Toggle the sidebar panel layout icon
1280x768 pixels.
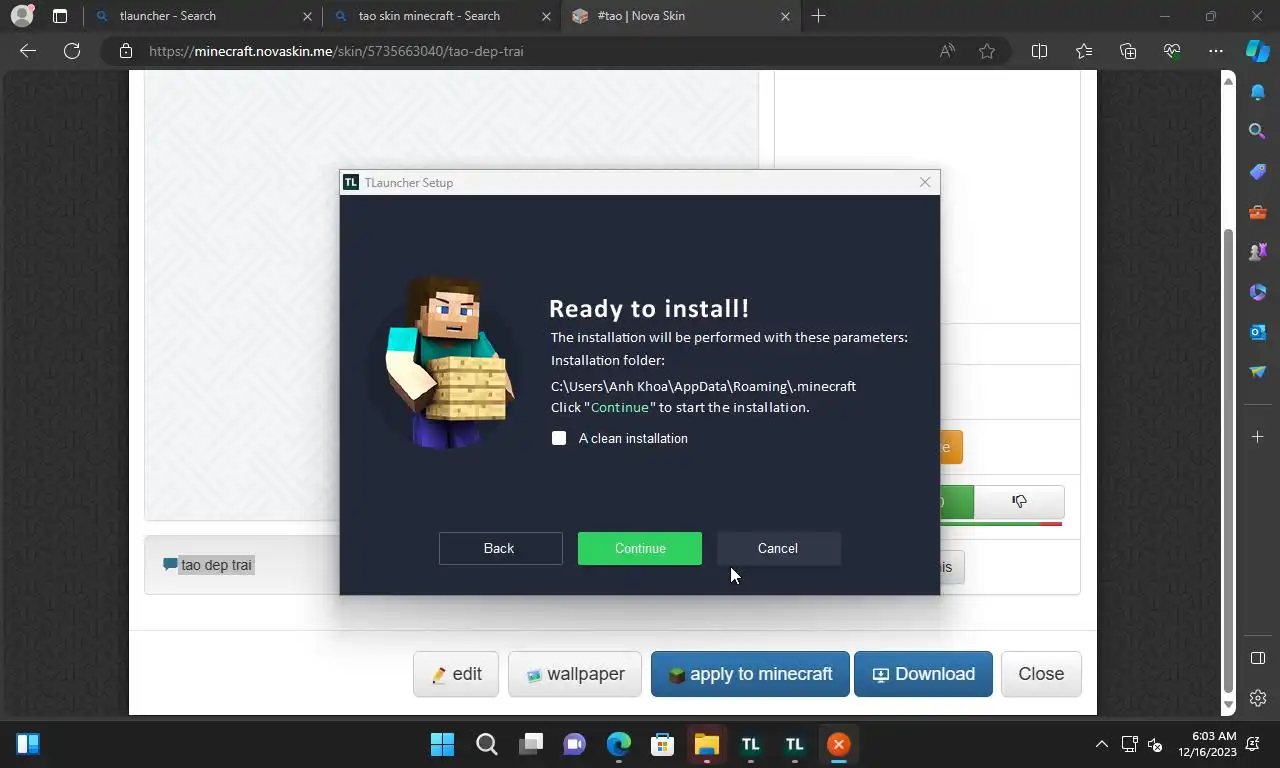click(x=1258, y=658)
